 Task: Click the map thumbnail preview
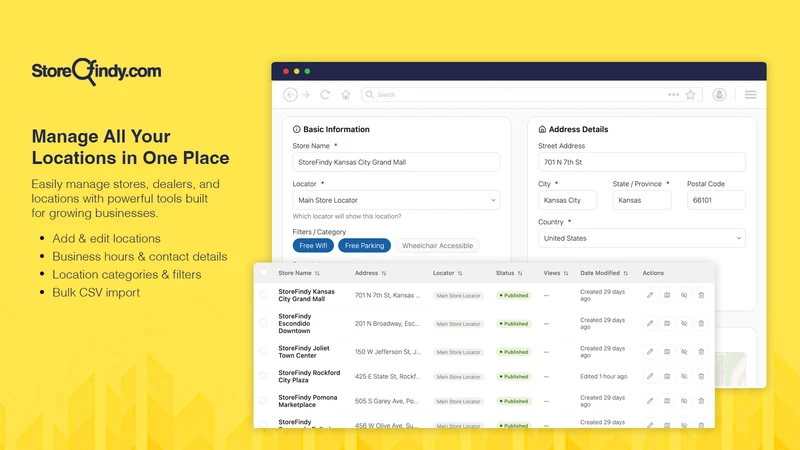click(x=730, y=369)
